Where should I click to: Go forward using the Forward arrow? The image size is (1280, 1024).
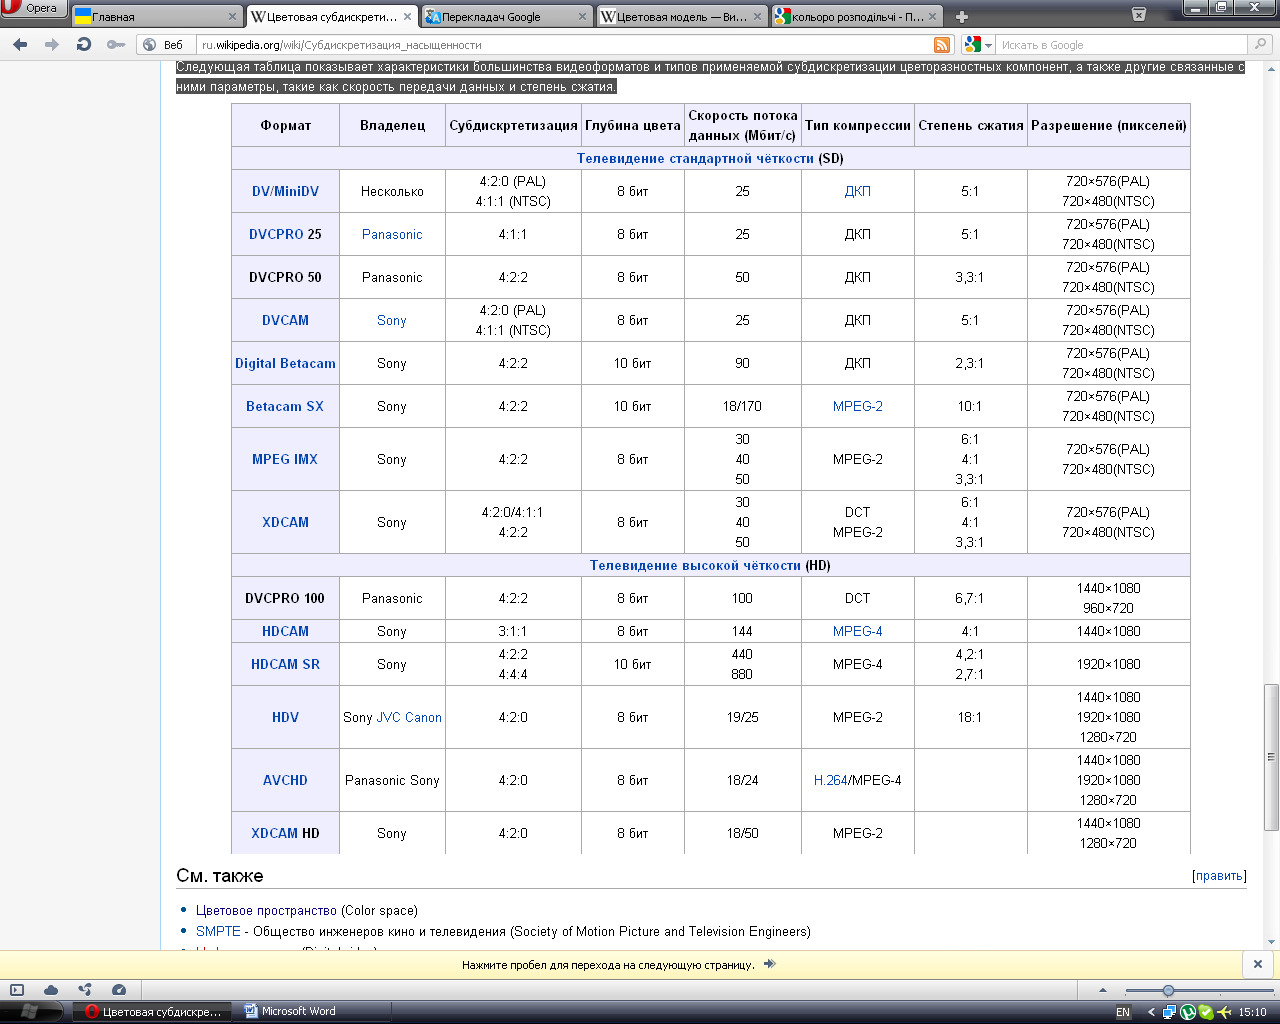[x=52, y=45]
